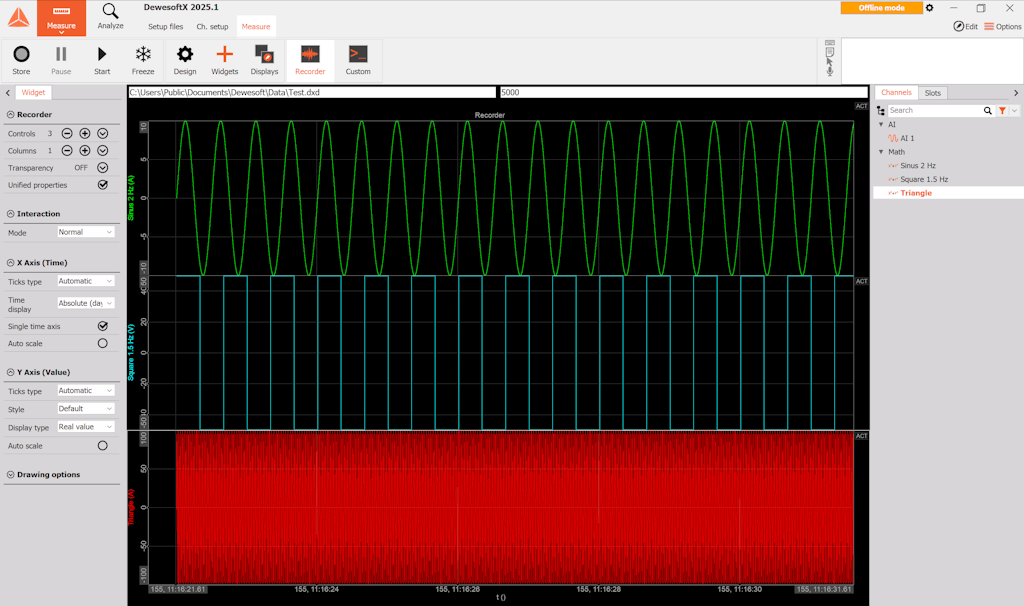Open Controls row dropdown arrow
This screenshot has height=606, width=1024.
pos(103,133)
